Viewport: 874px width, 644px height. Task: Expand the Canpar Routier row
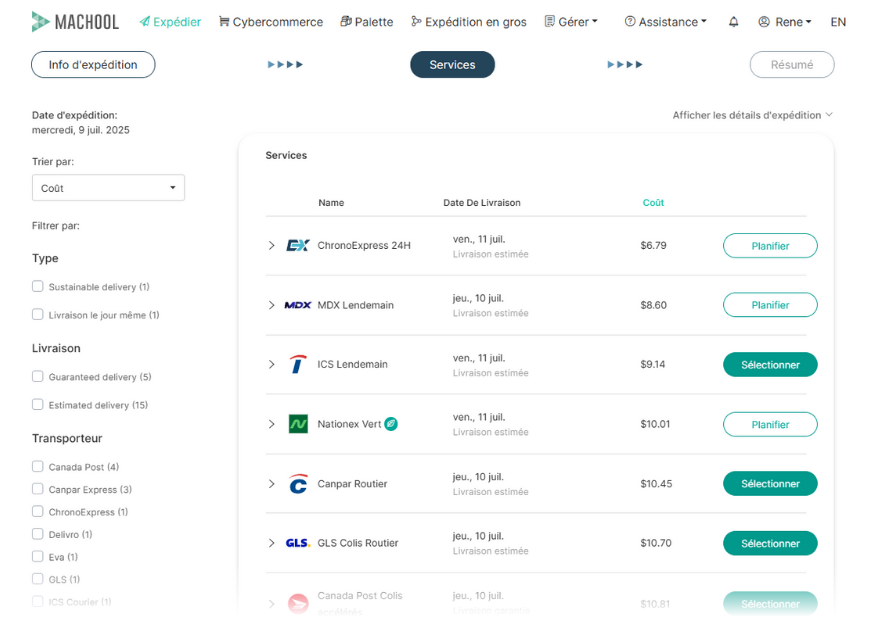[x=271, y=483]
